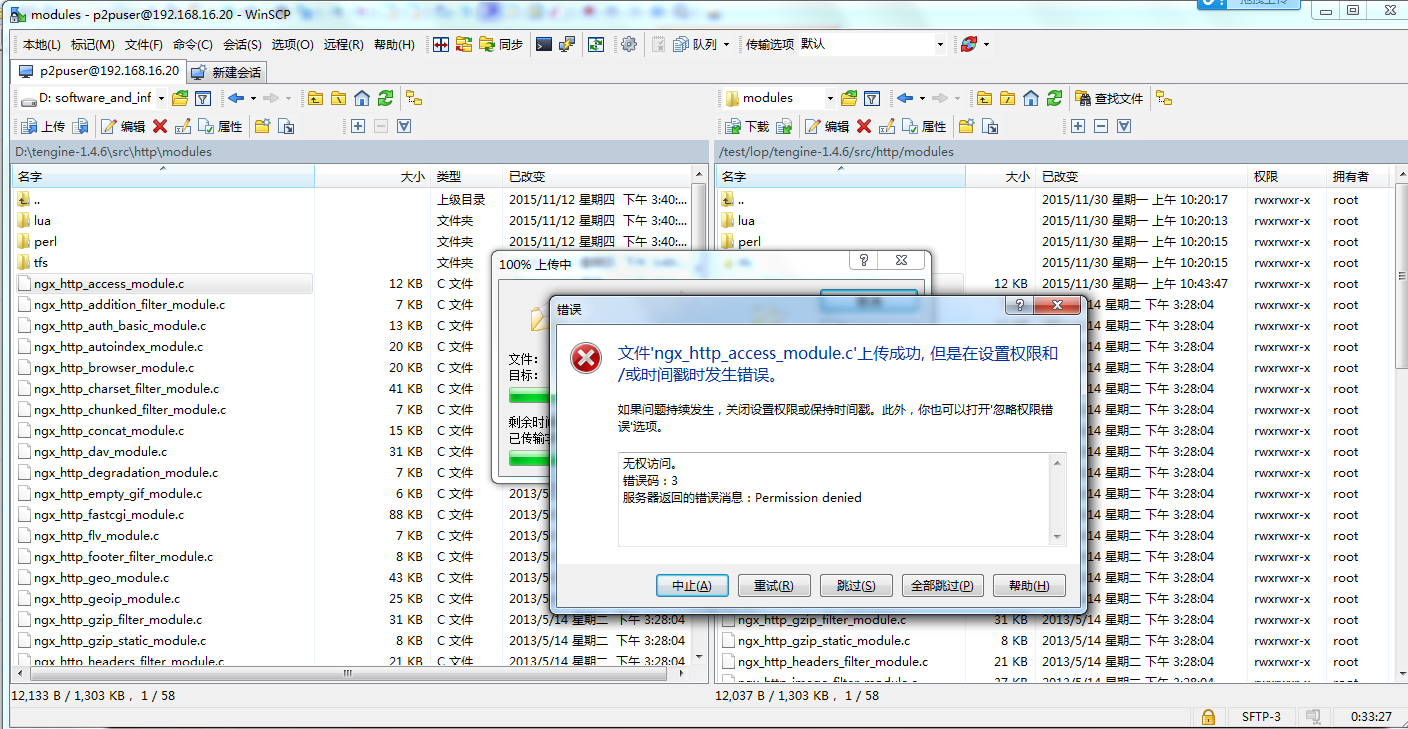
Task: Click the 重试(R) retry button
Action: click(x=774, y=586)
